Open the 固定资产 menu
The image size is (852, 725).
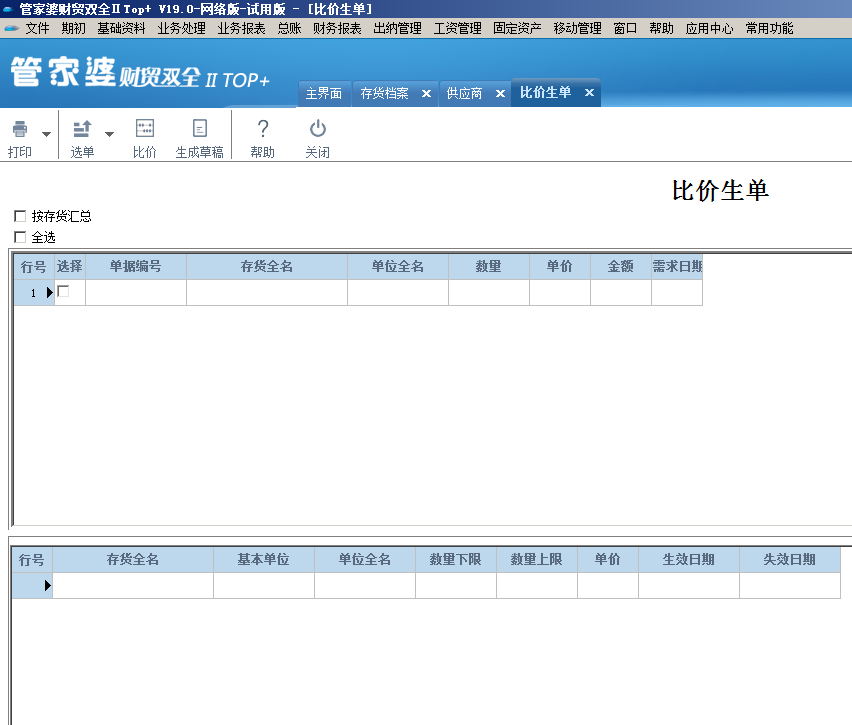pyautogui.click(x=517, y=28)
